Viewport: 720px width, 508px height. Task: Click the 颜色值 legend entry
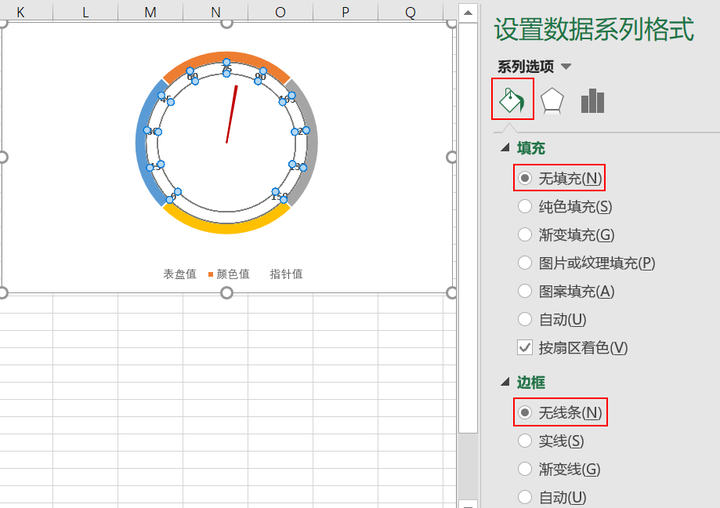click(x=229, y=274)
